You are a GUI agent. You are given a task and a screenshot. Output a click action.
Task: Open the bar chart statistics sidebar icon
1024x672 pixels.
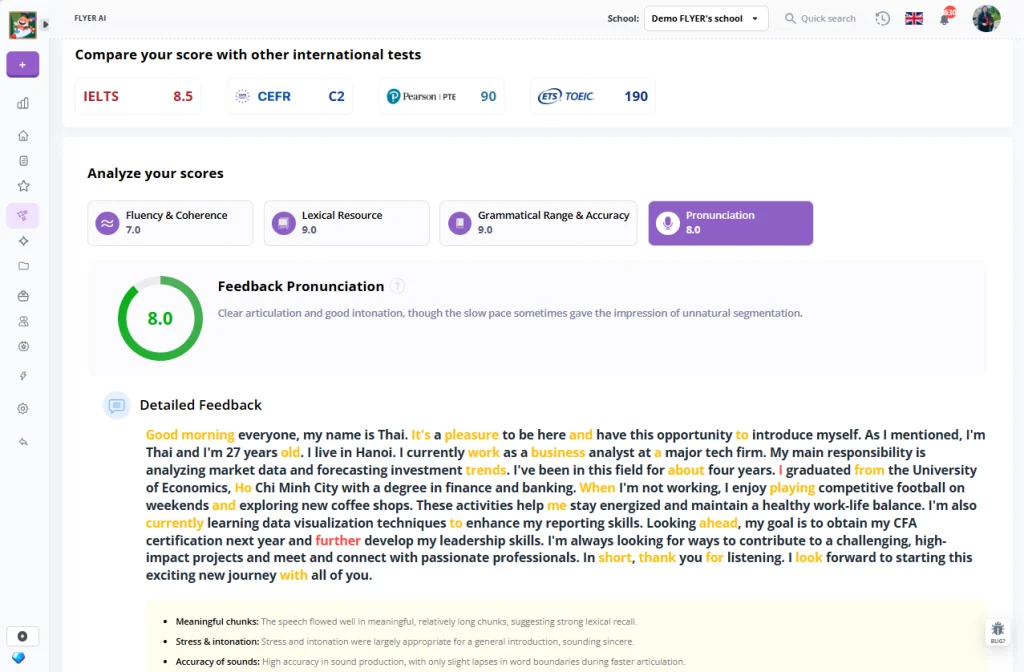point(23,103)
